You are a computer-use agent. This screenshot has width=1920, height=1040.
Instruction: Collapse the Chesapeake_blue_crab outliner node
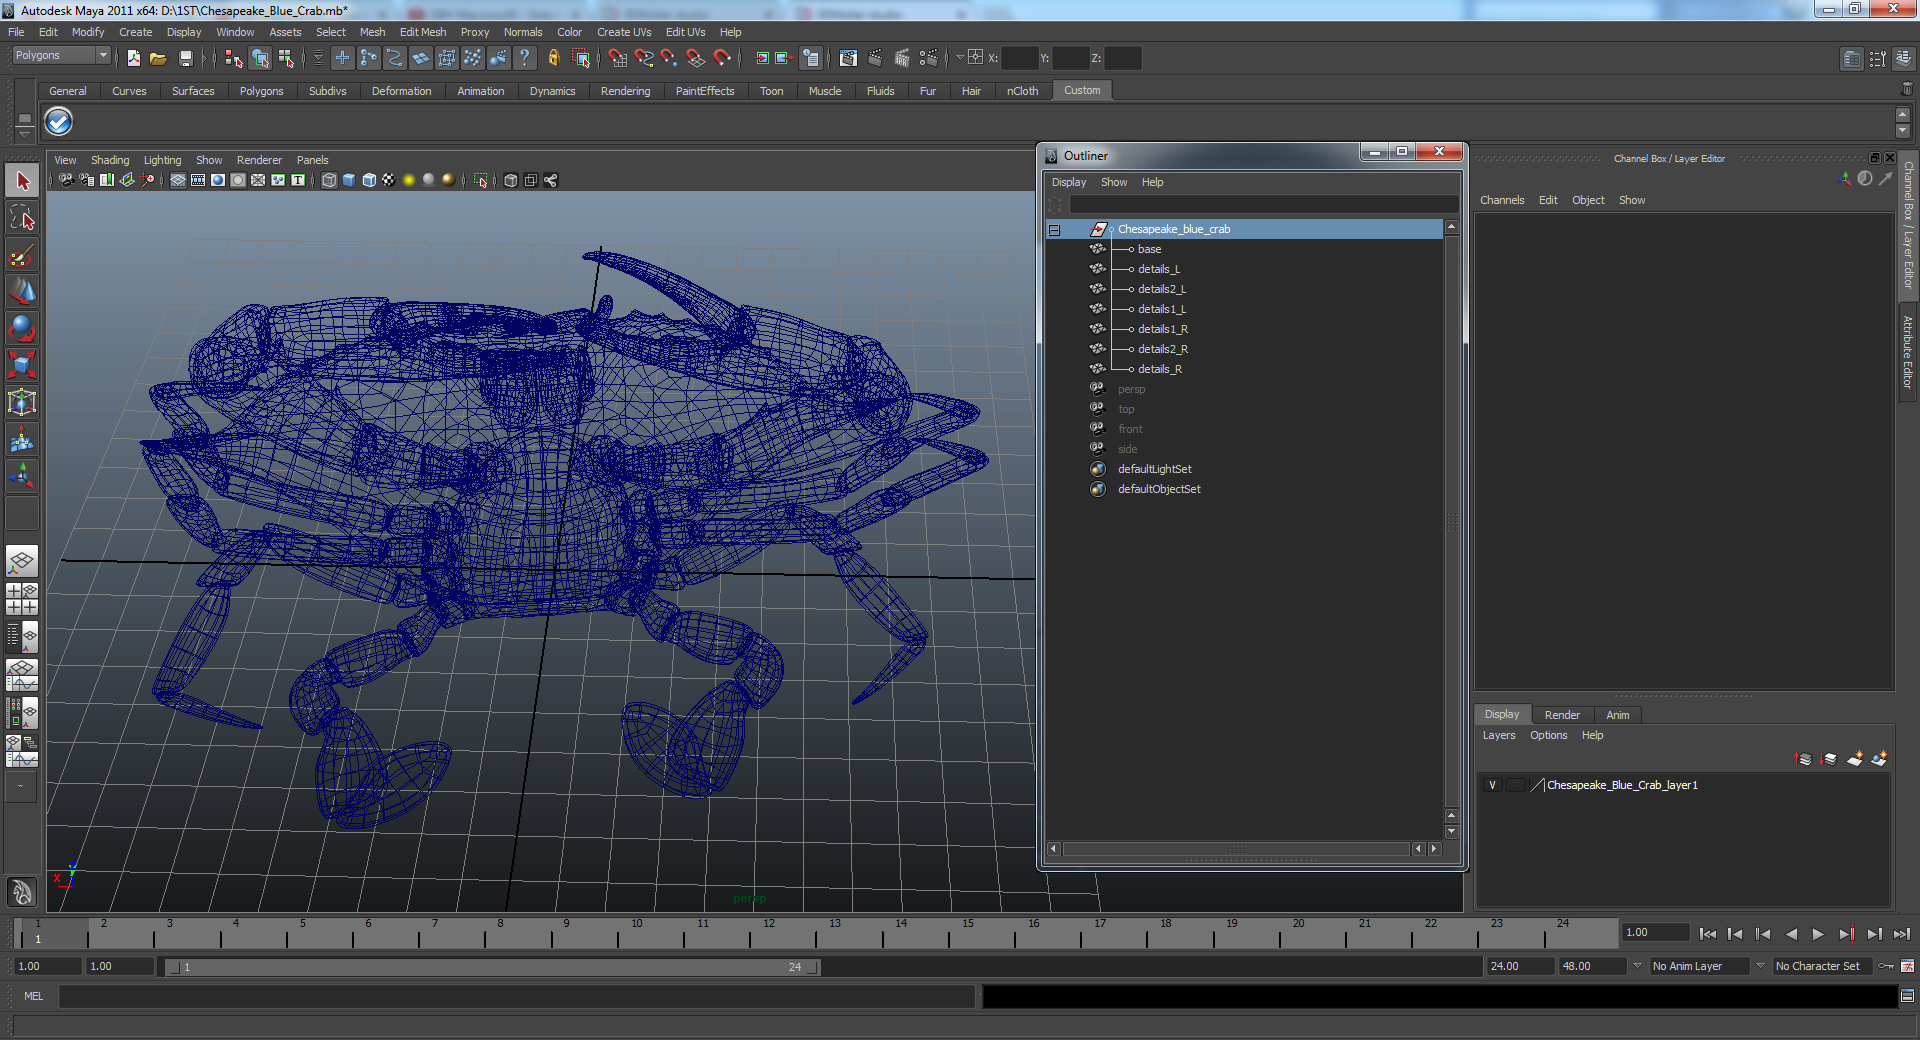(x=1054, y=230)
